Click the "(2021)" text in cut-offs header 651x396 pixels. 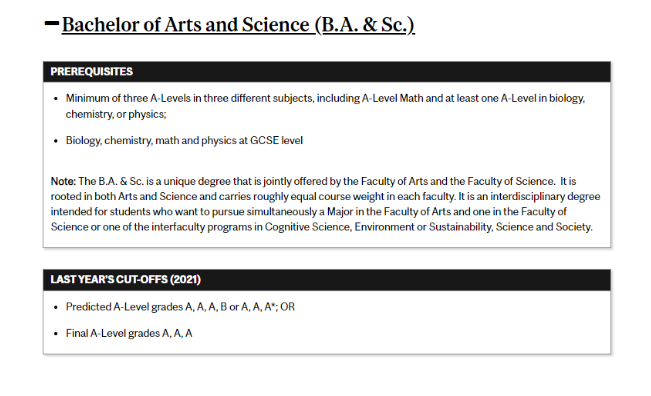coord(185,280)
